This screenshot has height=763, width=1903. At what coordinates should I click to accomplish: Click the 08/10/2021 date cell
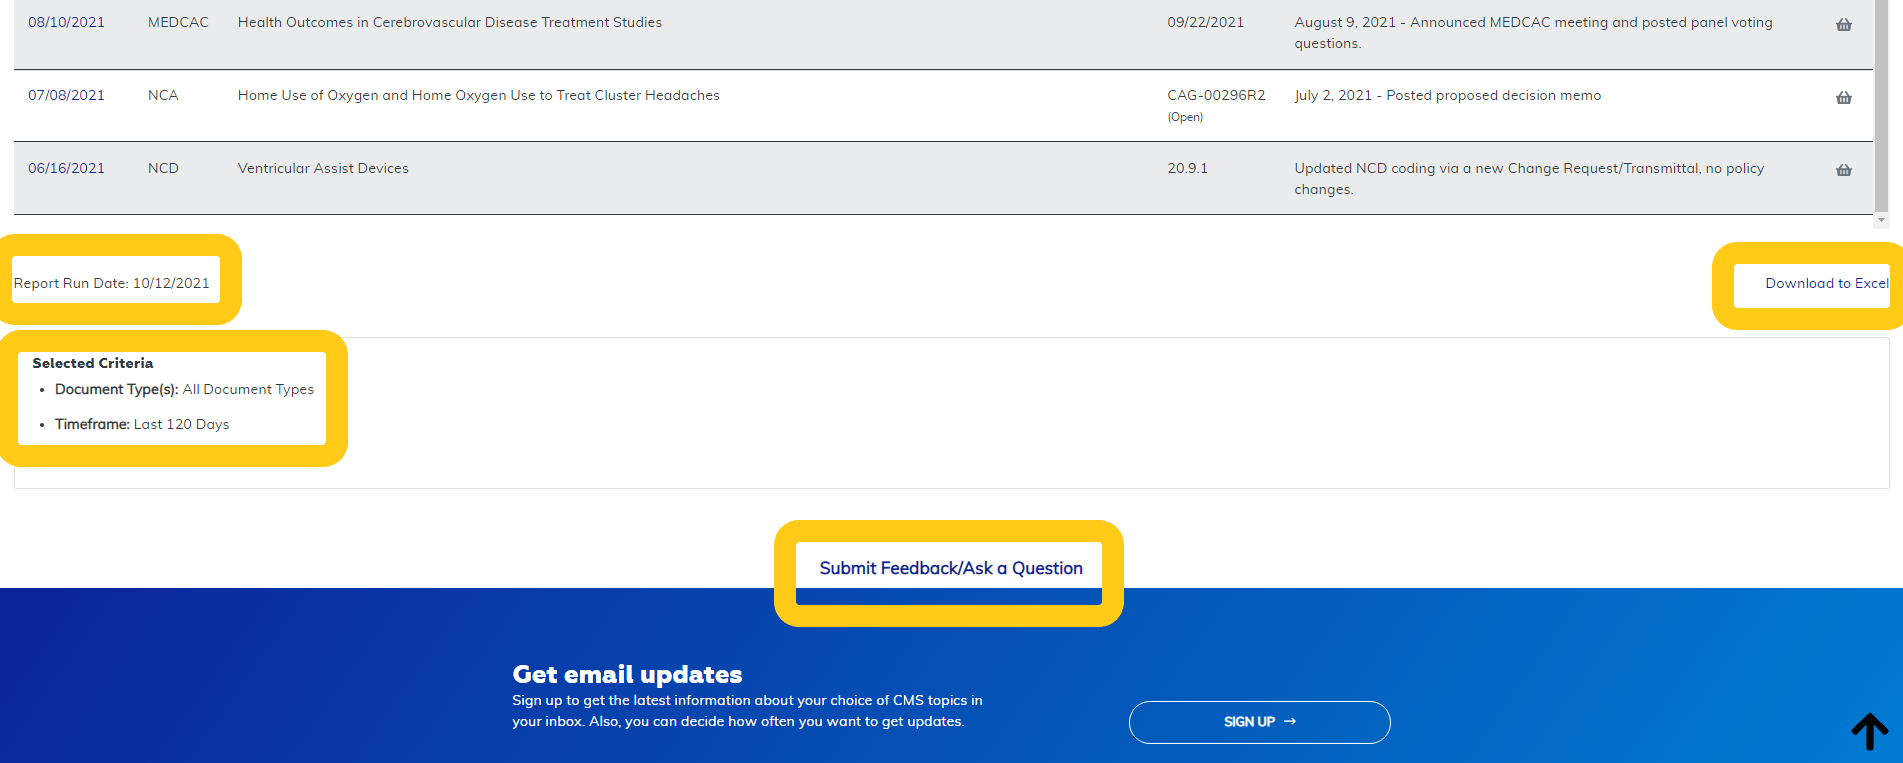[66, 23]
